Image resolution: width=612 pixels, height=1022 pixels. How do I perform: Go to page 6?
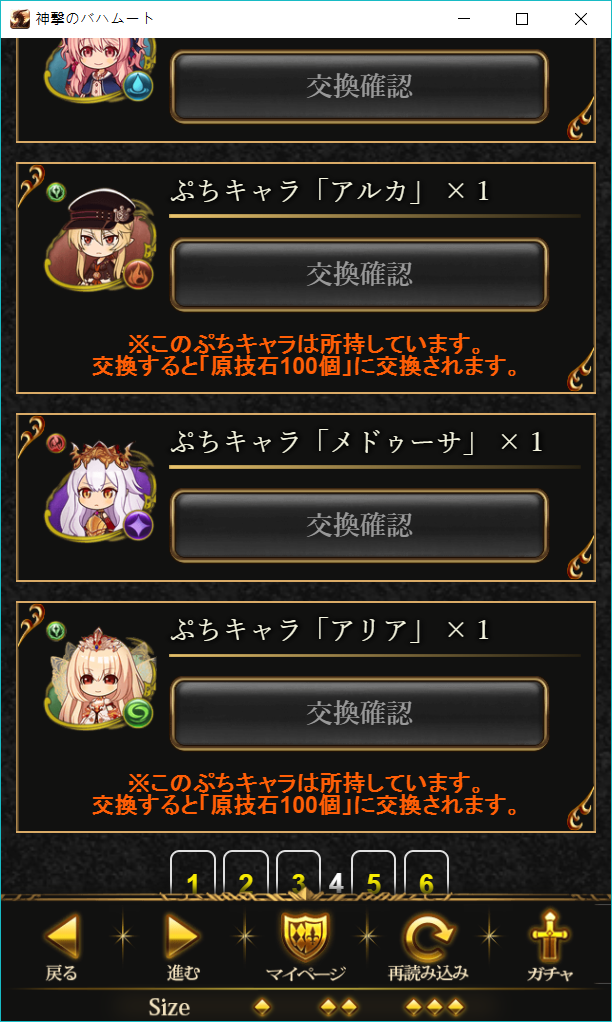pyautogui.click(x=426, y=873)
